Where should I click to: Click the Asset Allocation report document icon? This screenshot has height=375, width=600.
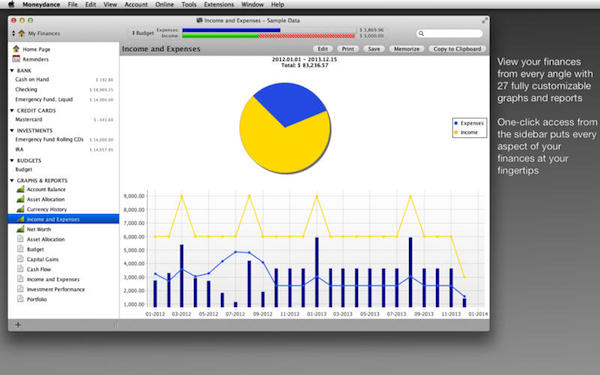tap(20, 239)
